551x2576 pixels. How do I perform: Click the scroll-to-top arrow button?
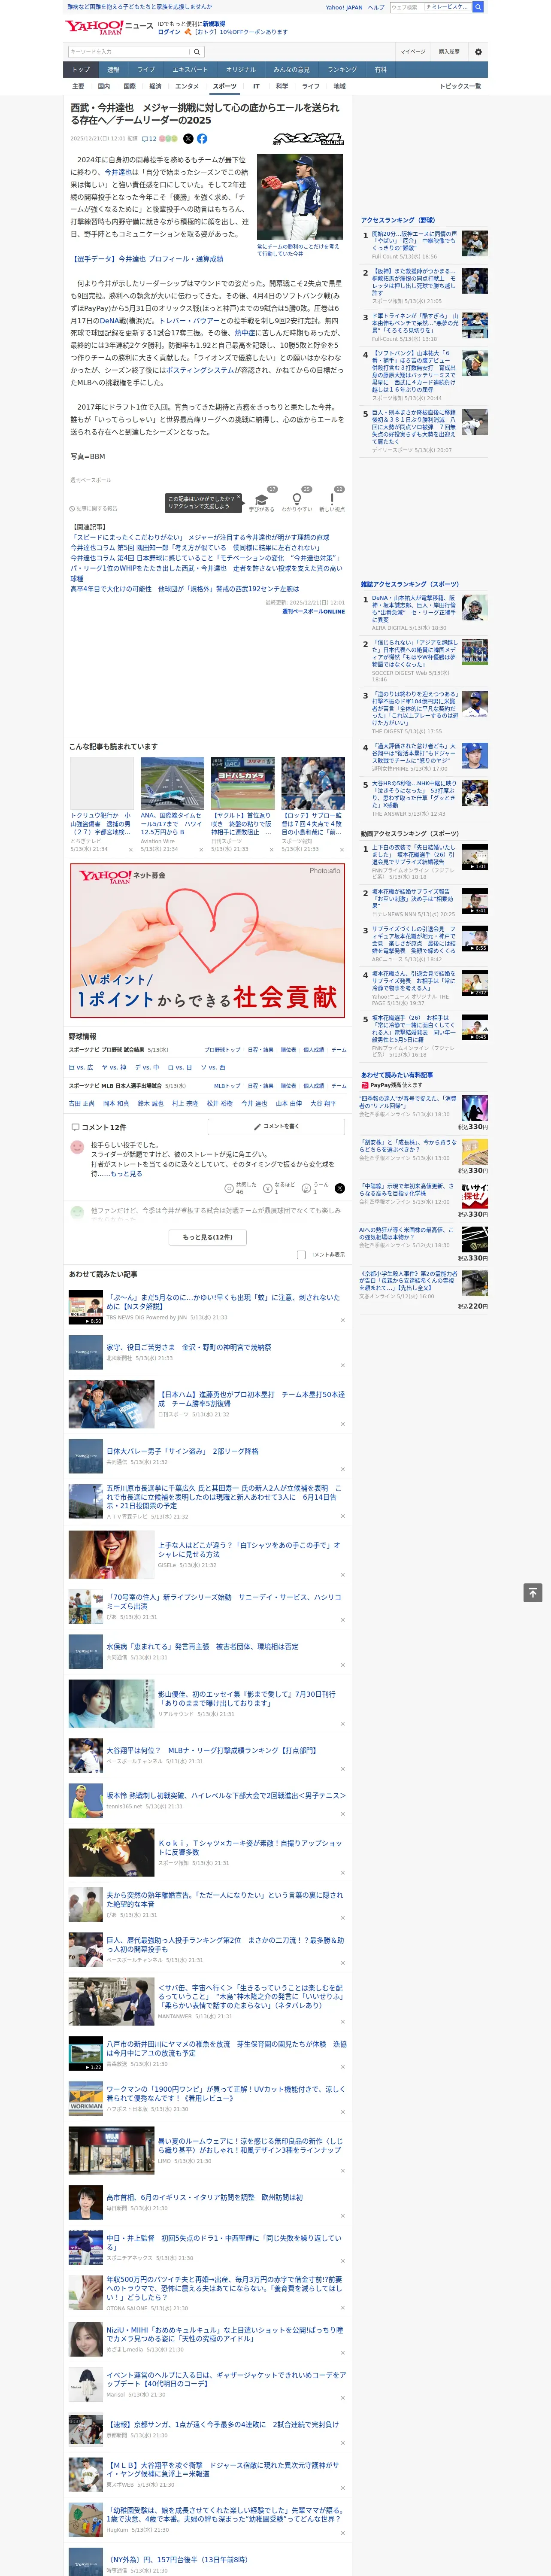tap(533, 1593)
